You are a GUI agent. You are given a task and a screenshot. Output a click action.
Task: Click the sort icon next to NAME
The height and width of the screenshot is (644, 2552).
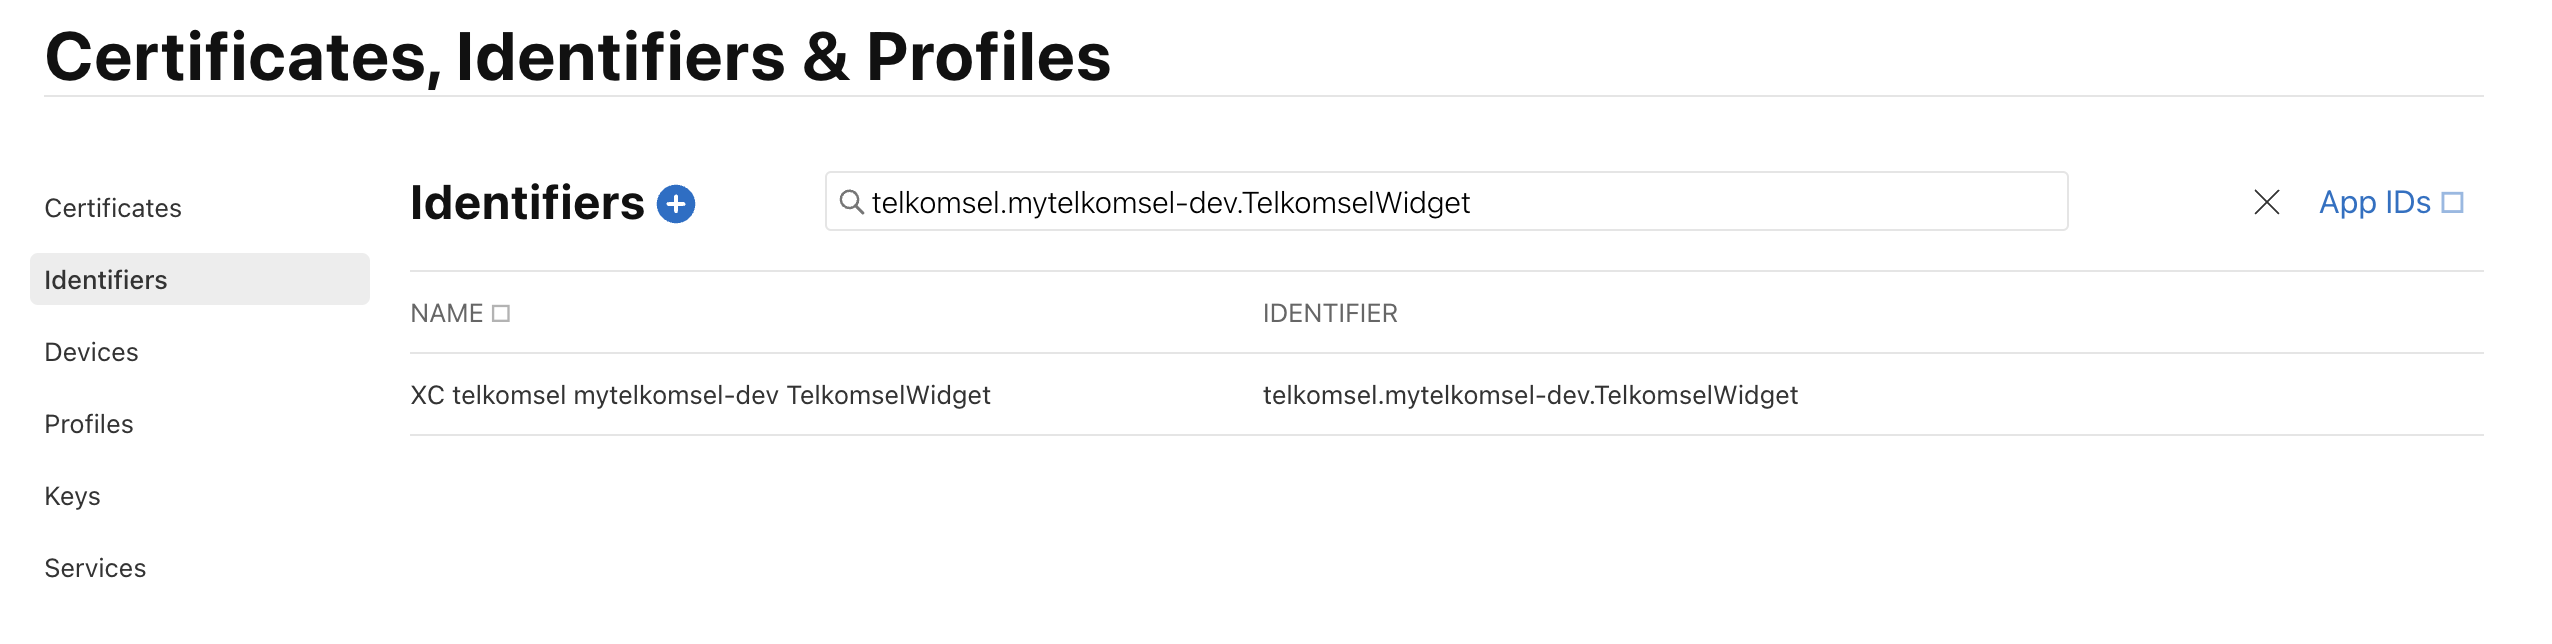501,314
